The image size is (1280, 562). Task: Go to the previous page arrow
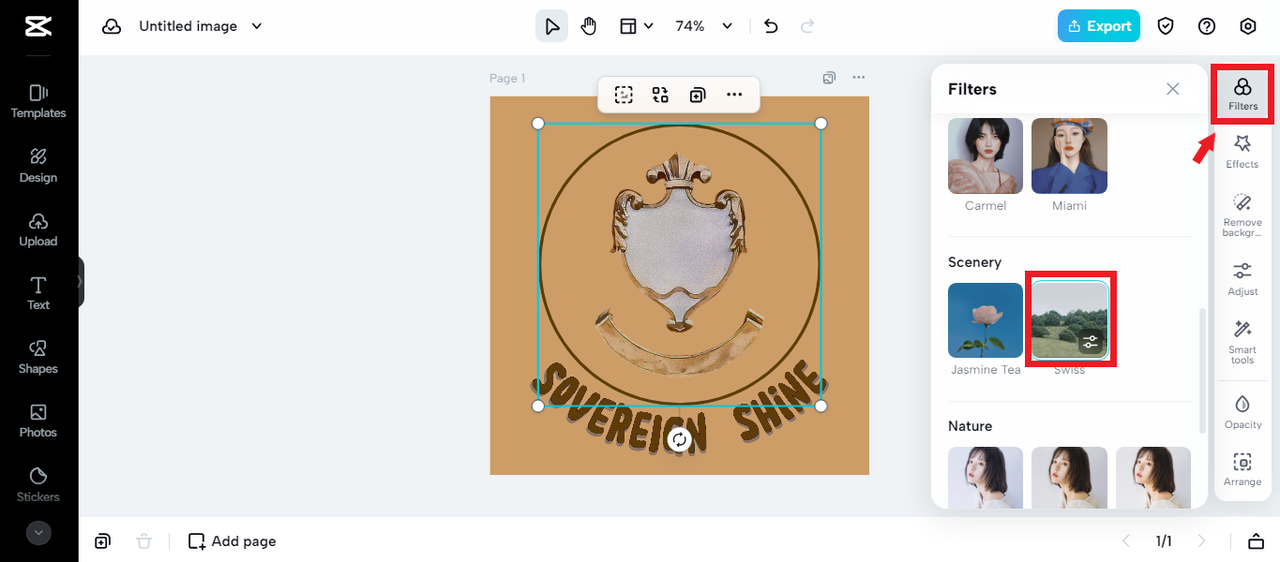tap(1126, 541)
